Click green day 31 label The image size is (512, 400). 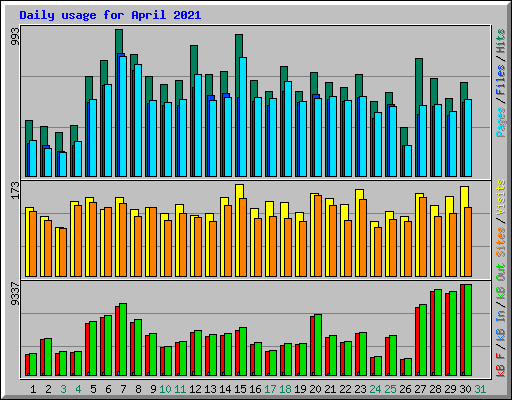pyautogui.click(x=480, y=389)
